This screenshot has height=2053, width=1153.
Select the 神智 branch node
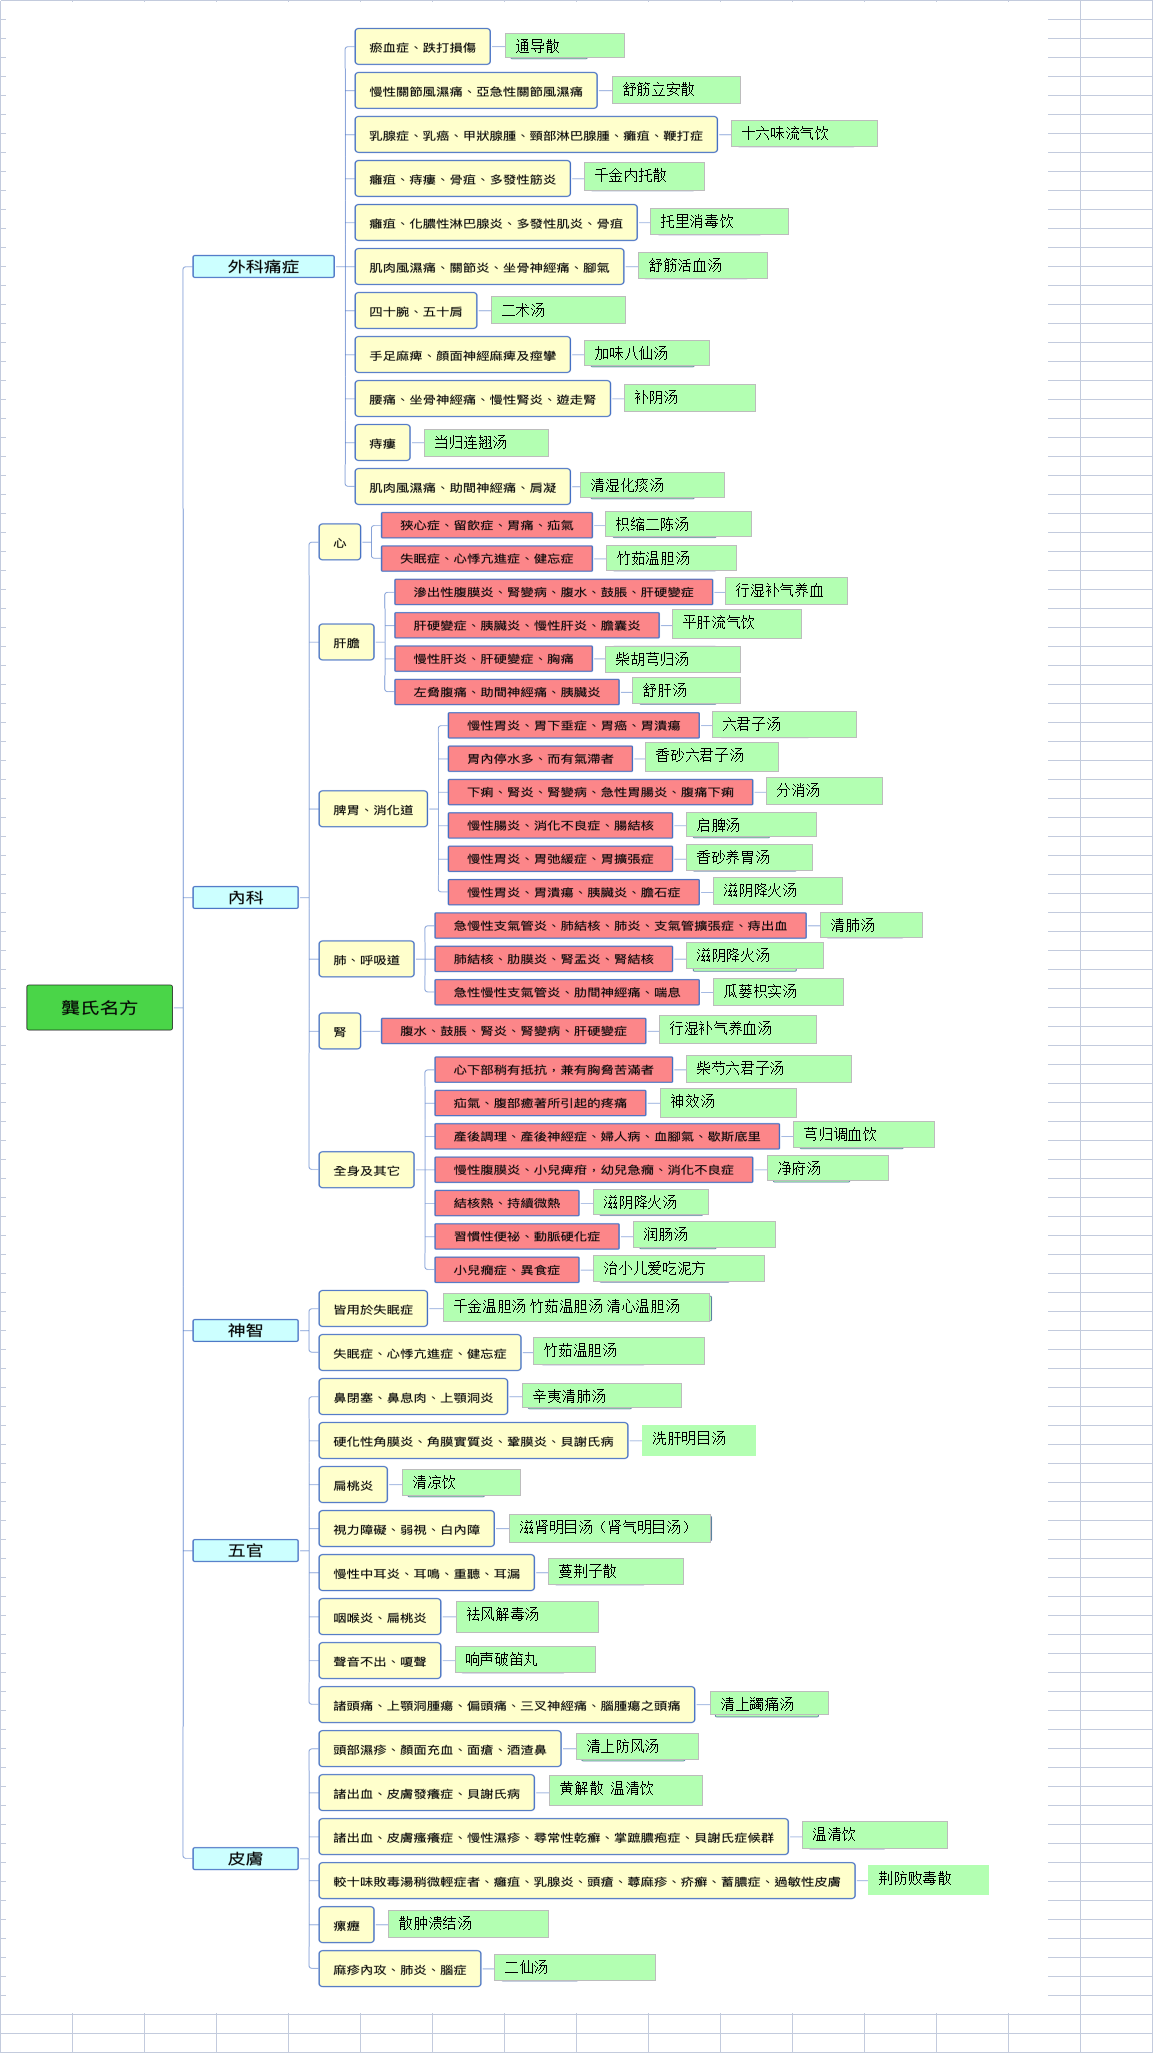(x=245, y=1330)
